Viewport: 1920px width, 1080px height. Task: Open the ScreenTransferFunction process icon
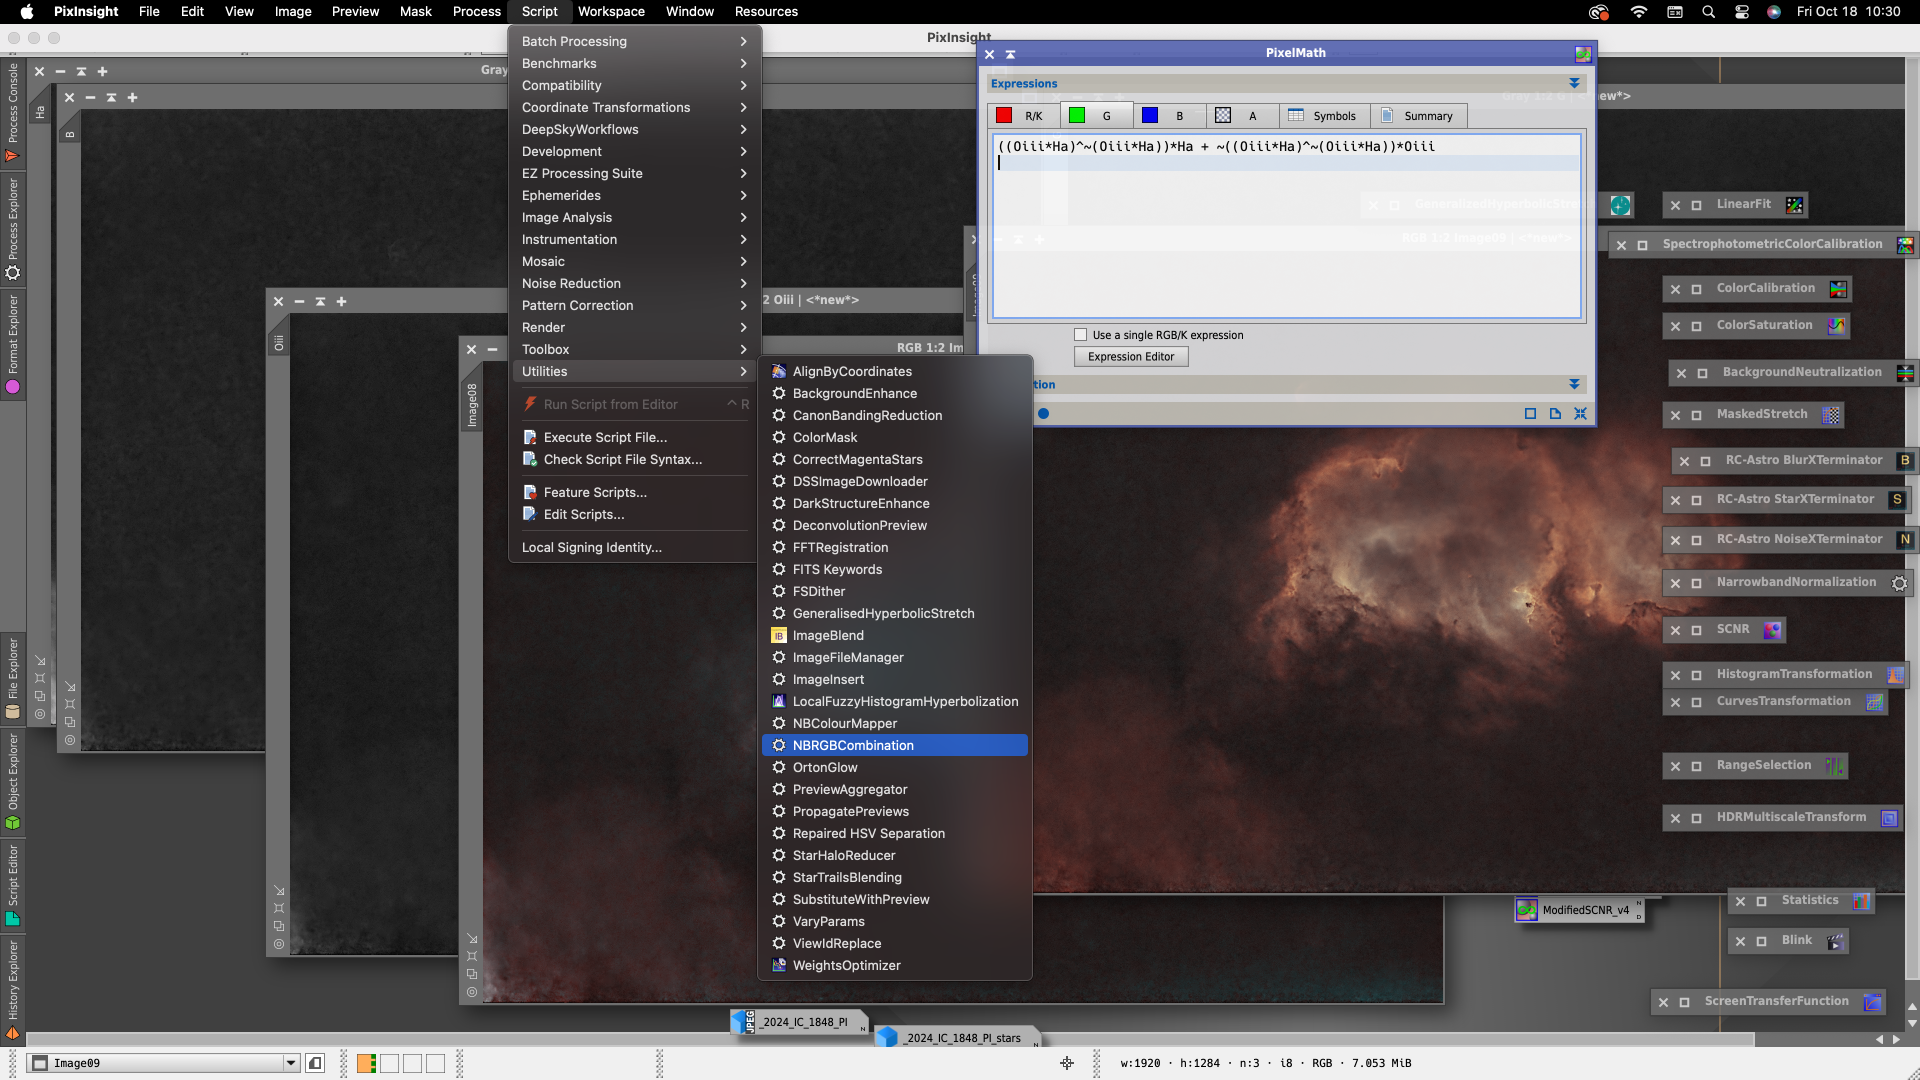(x=1873, y=1002)
